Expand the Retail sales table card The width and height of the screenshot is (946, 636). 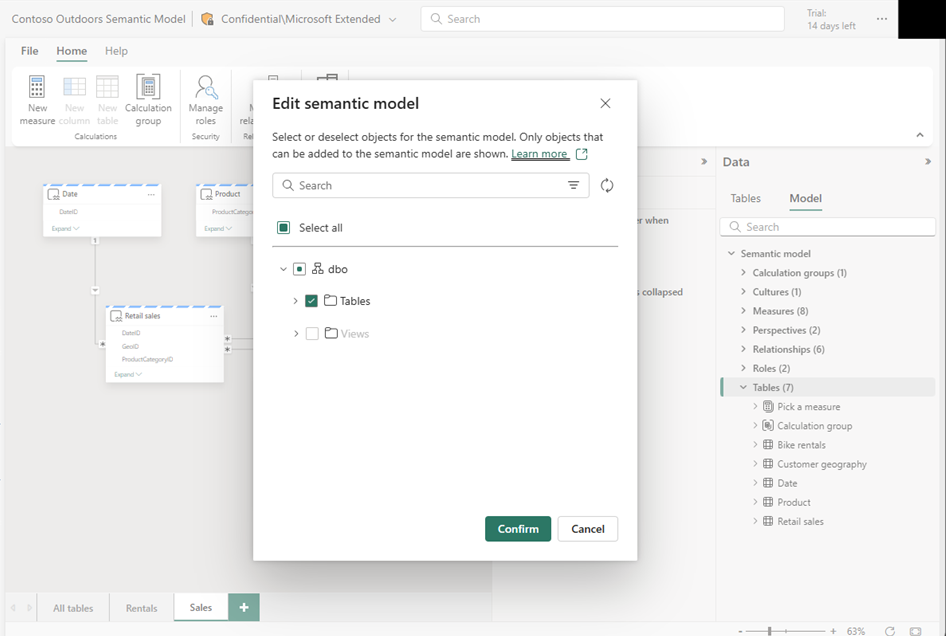tap(128, 374)
